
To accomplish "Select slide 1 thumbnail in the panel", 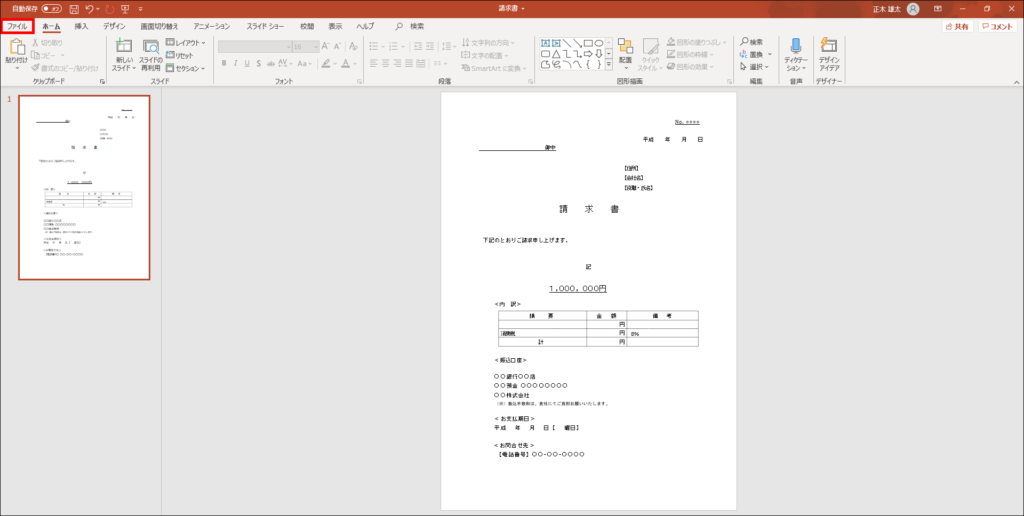I will (x=84, y=187).
